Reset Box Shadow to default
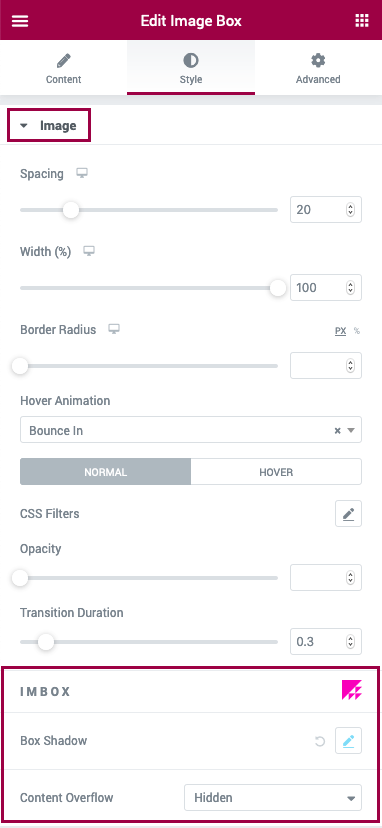This screenshot has width=382, height=828. click(320, 741)
